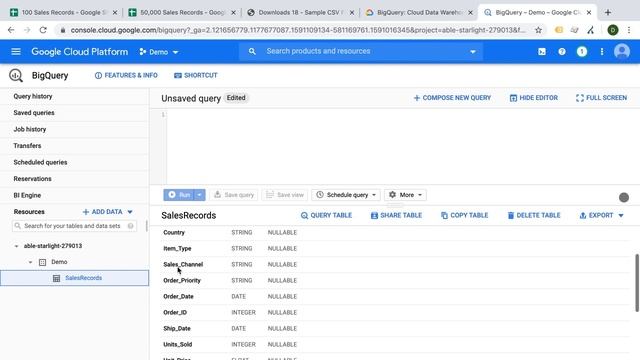Open BI Engine in sidebar
Image resolution: width=640 pixels, height=360 pixels.
tap(27, 195)
